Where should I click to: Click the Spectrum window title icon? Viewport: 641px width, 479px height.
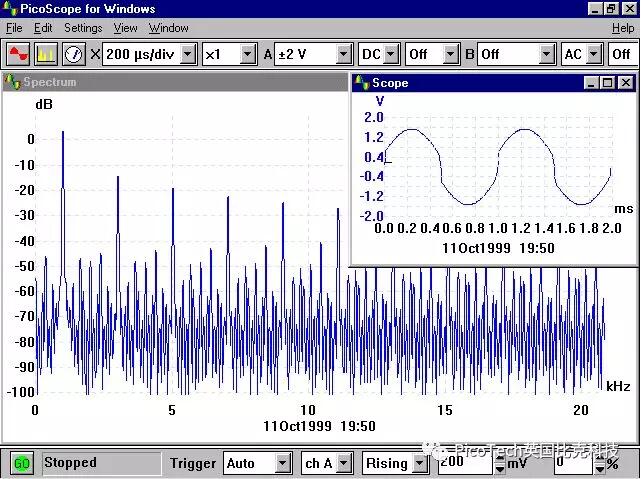tap(12, 82)
